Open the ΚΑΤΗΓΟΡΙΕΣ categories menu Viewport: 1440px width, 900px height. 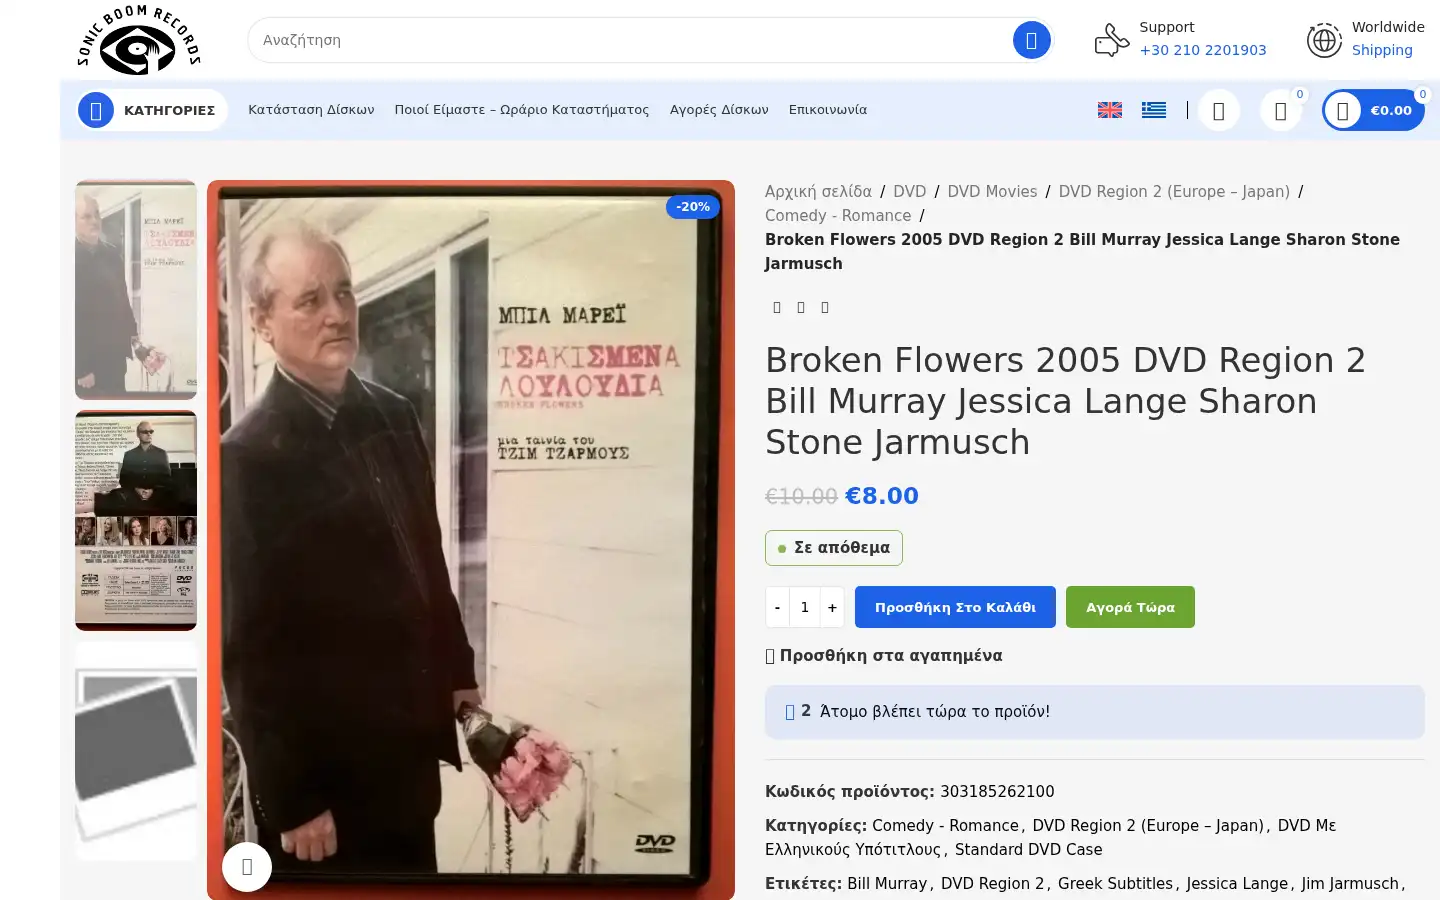(x=152, y=110)
